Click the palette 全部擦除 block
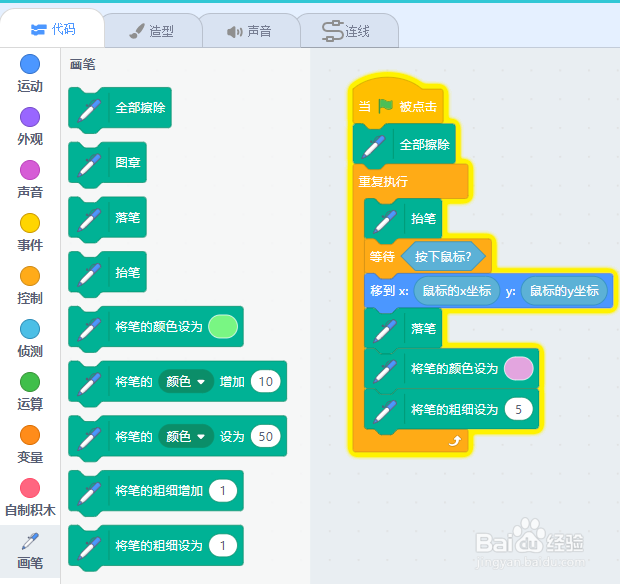The image size is (620, 584). pyautogui.click(x=120, y=108)
